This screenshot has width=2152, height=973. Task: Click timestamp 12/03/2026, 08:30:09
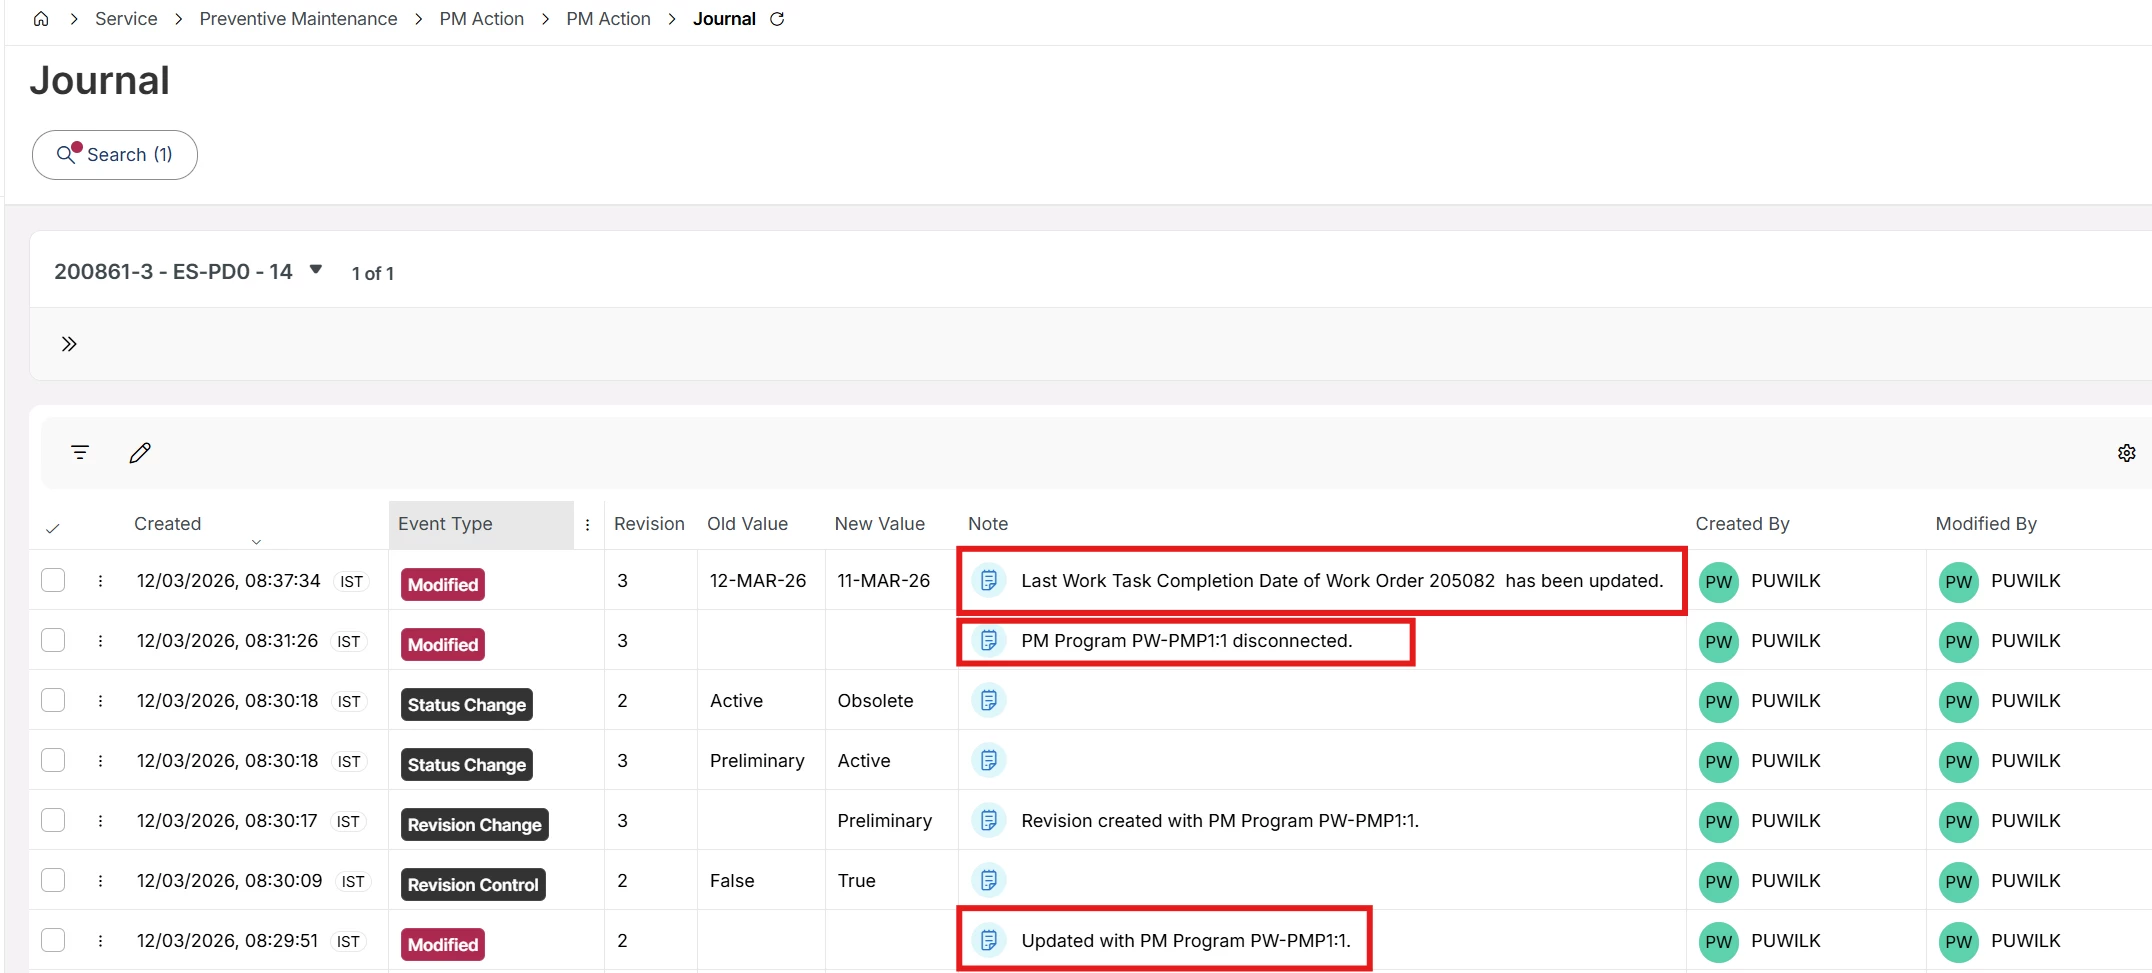point(230,880)
